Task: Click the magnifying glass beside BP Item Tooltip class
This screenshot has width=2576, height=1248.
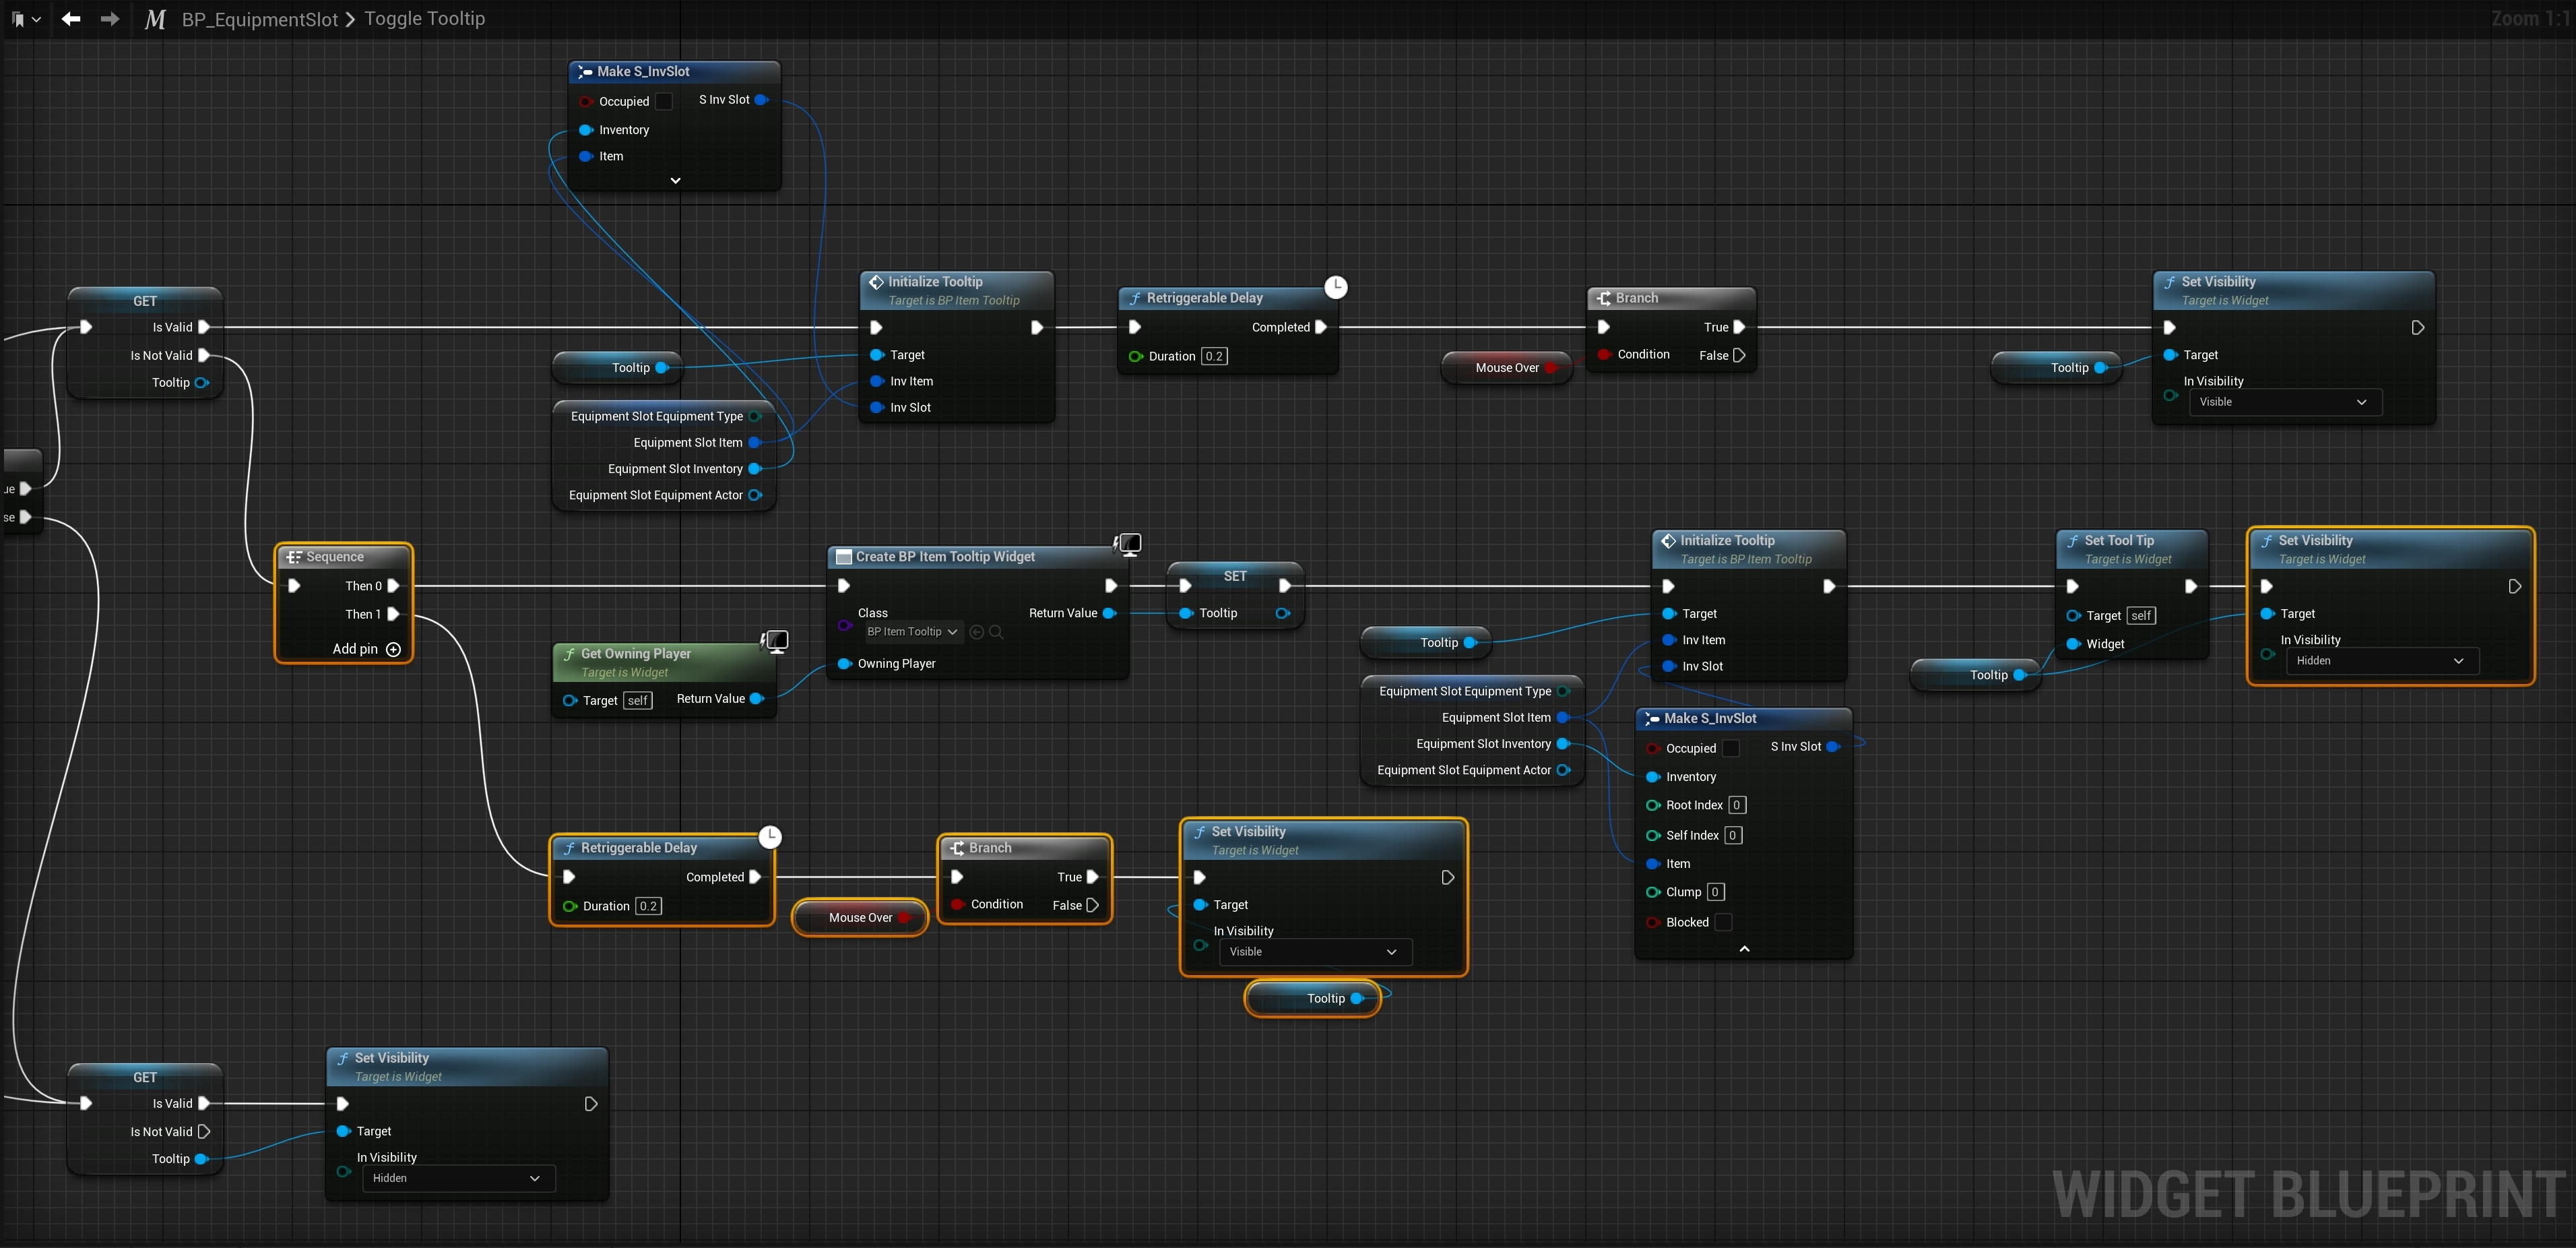Action: click(x=996, y=631)
